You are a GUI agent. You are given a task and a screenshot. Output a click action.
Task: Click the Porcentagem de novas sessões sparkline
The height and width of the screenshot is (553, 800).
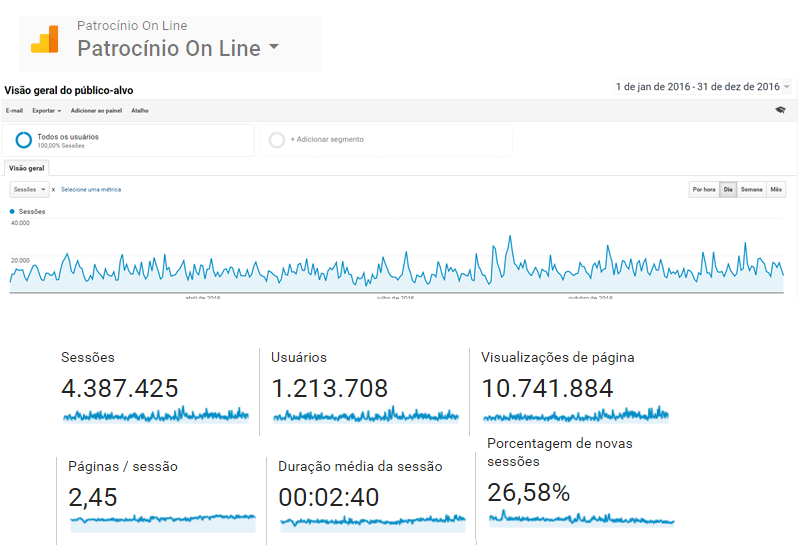click(x=582, y=518)
